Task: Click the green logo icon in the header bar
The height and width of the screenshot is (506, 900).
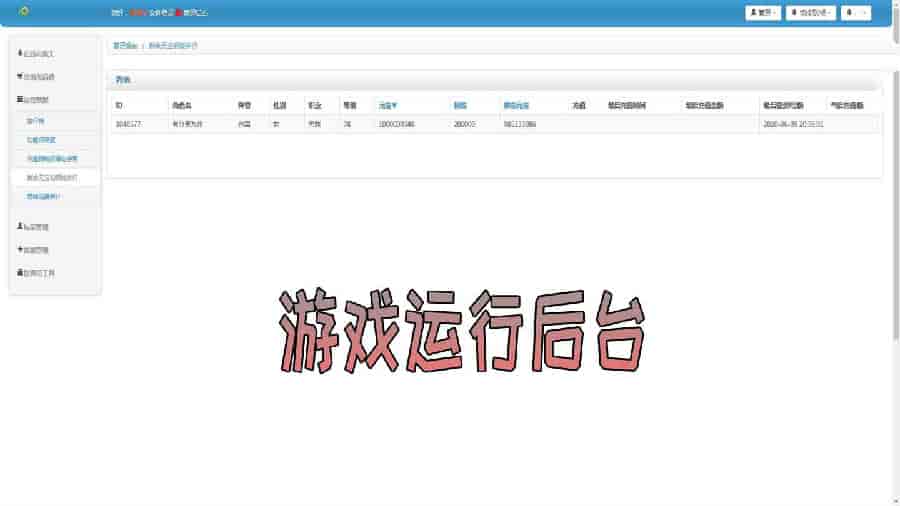Action: (x=24, y=11)
